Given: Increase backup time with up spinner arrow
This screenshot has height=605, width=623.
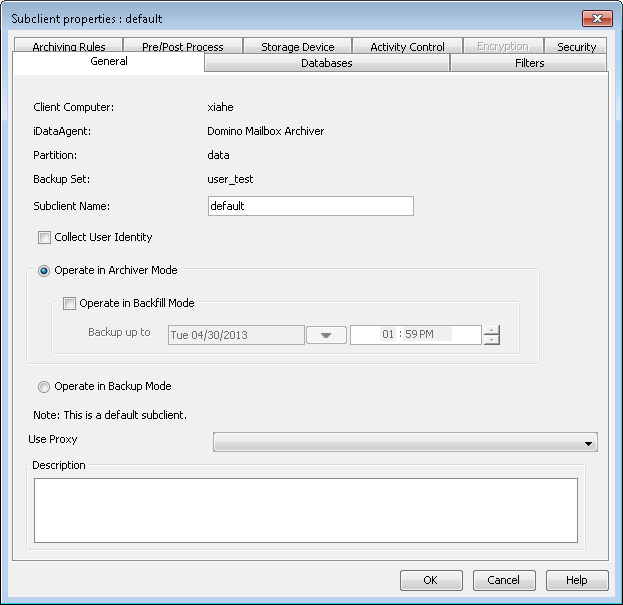Looking at the screenshot, I should pyautogui.click(x=491, y=330).
